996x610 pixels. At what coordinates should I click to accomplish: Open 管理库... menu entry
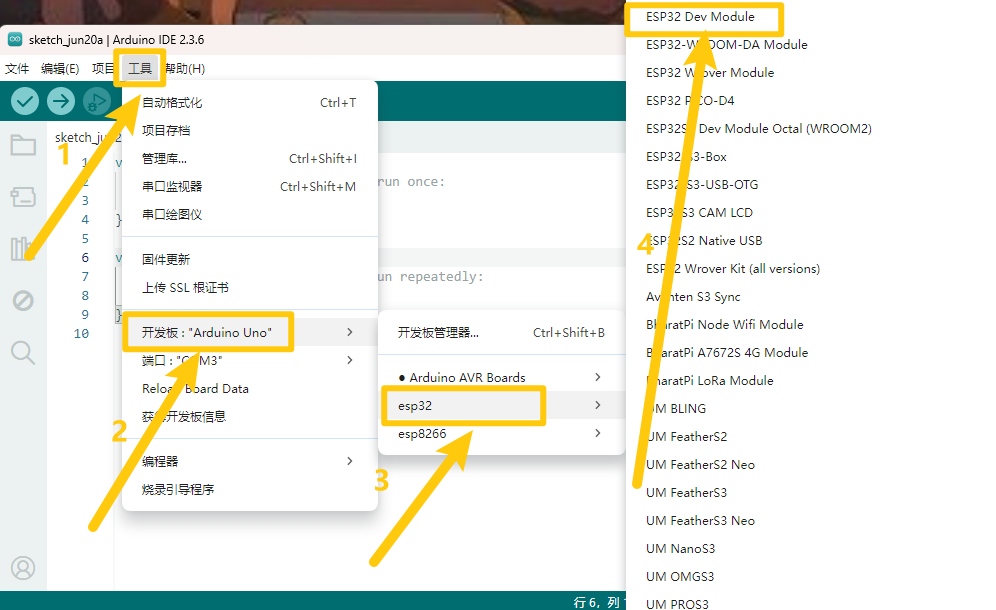click(x=250, y=158)
